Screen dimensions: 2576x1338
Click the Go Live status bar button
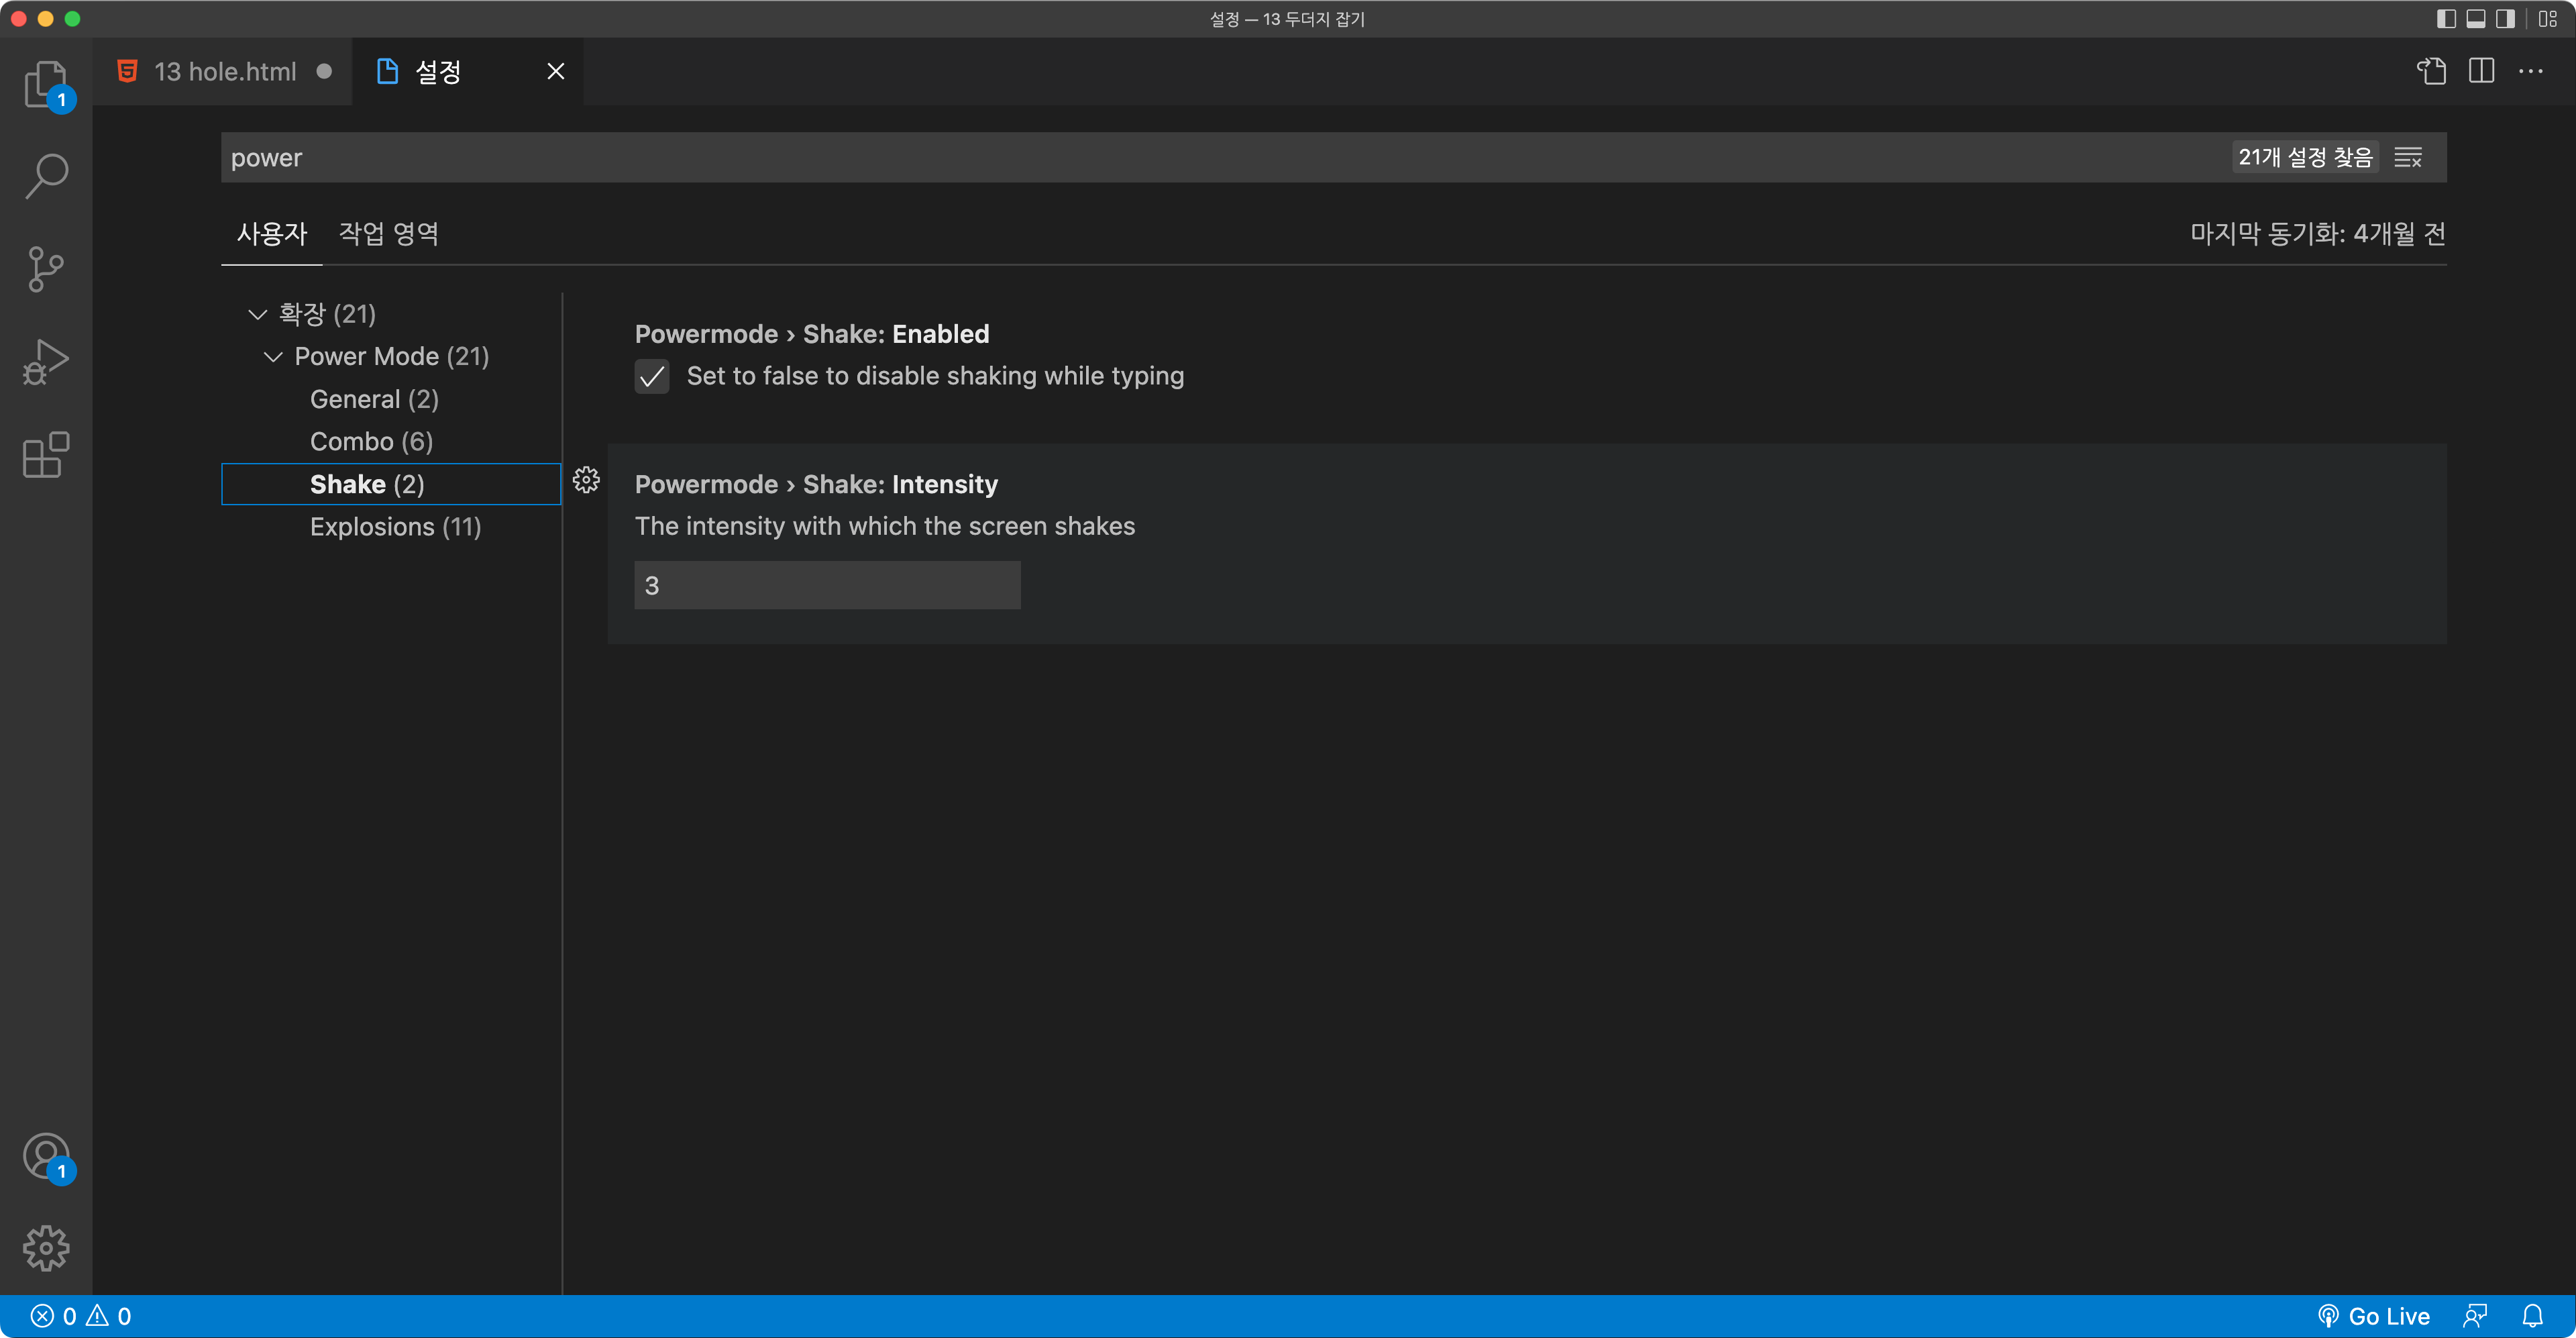[2375, 1316]
